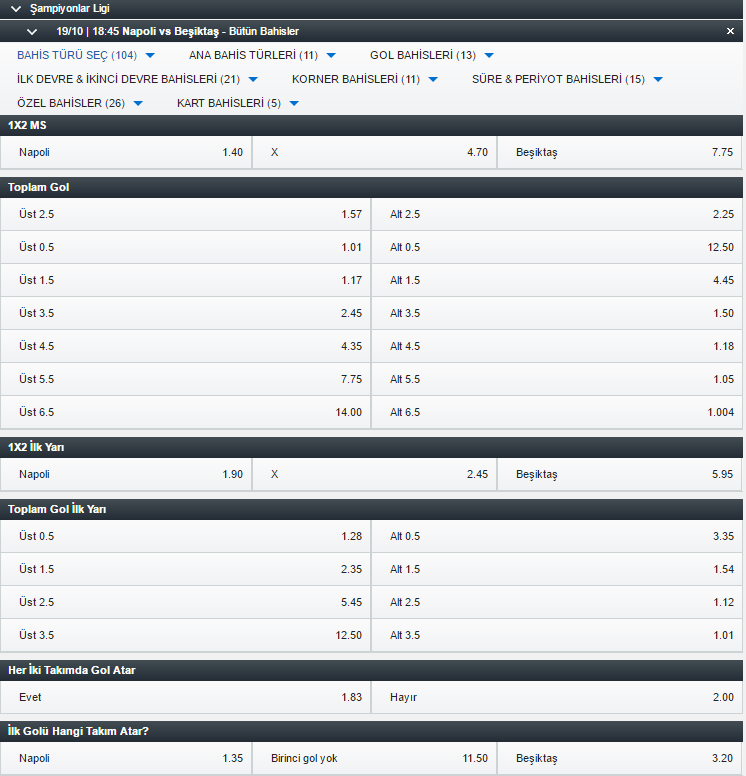Collapse the Şampiyonlar Ligi section
The height and width of the screenshot is (776, 746).
point(15,8)
